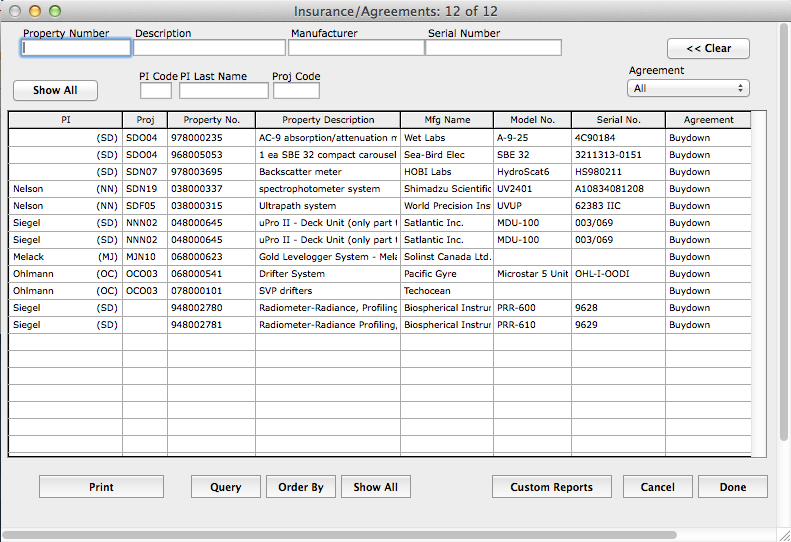
Task: Select the Drifter System row
Action: 327,274
